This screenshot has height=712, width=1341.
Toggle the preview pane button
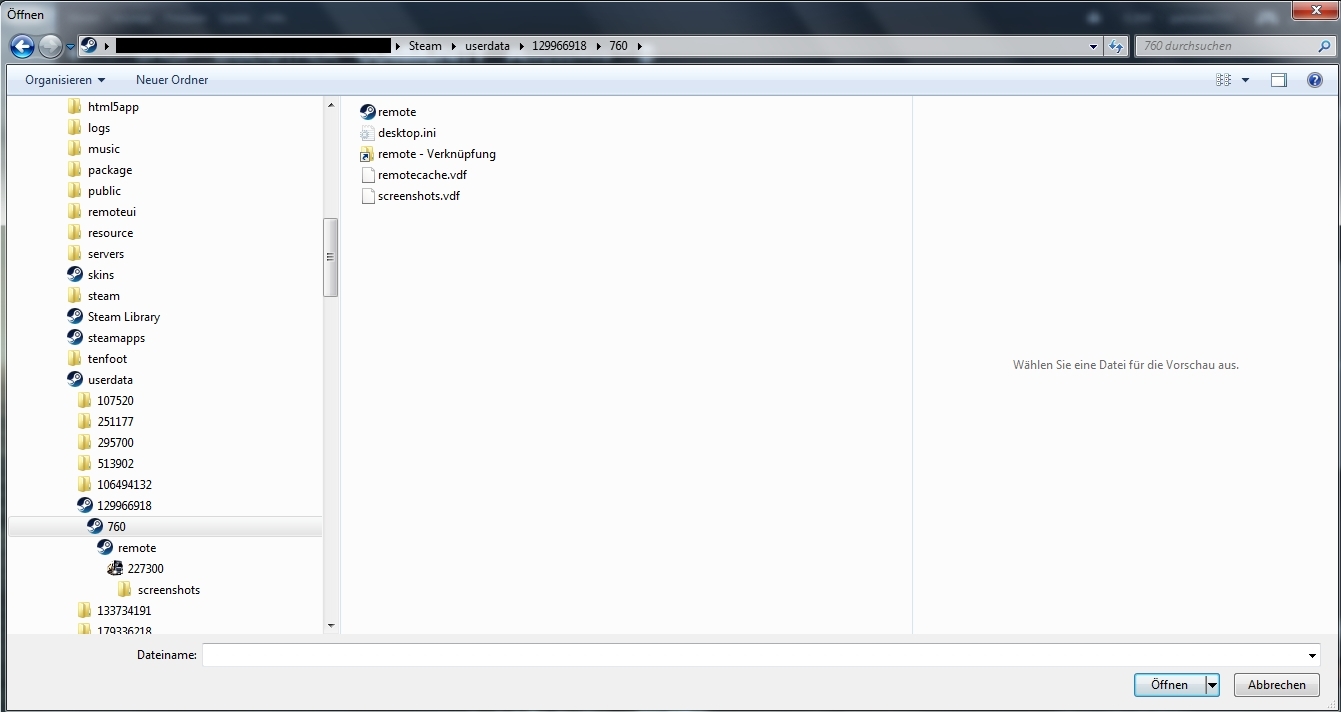coord(1279,80)
